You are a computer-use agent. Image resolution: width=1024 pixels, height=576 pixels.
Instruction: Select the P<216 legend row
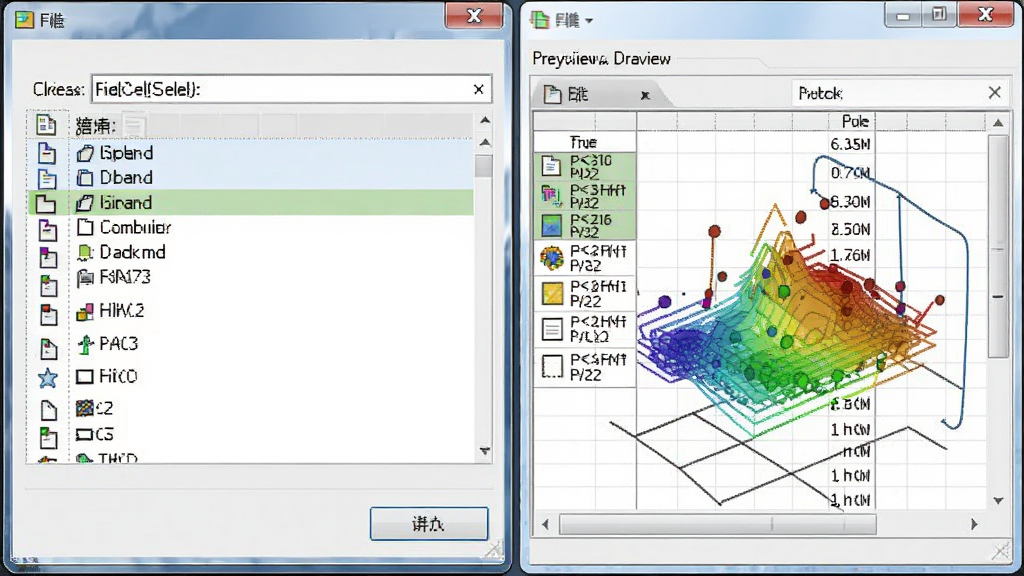[585, 225]
